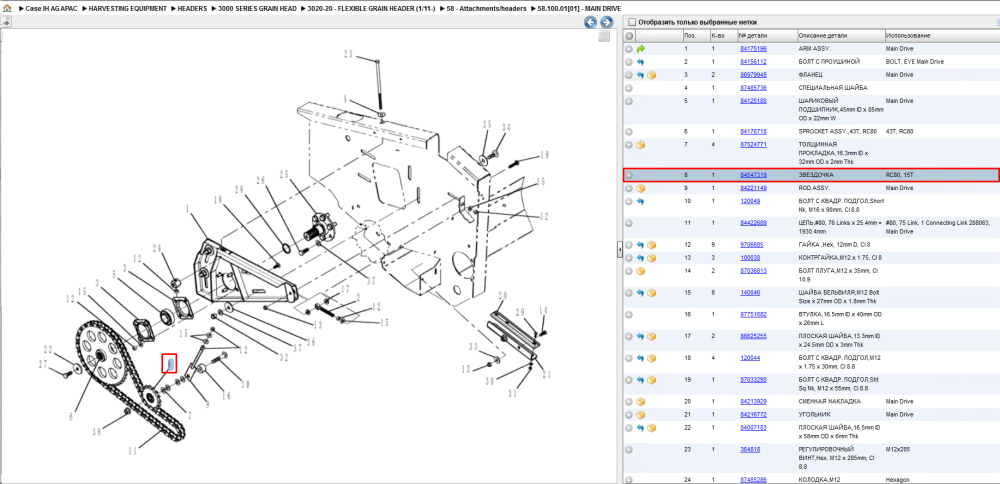Image resolution: width=1000 pixels, height=484 pixels.
Task: Click blue replacement arrow in row 2
Action: 641,62
